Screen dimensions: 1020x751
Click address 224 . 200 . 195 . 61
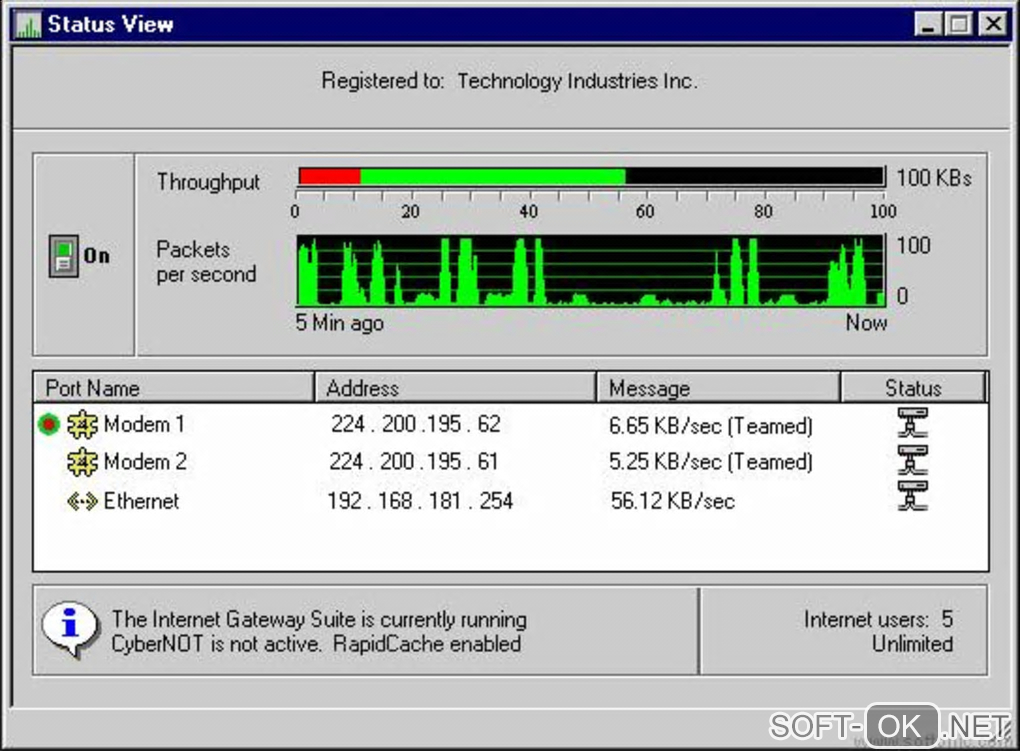click(x=414, y=462)
